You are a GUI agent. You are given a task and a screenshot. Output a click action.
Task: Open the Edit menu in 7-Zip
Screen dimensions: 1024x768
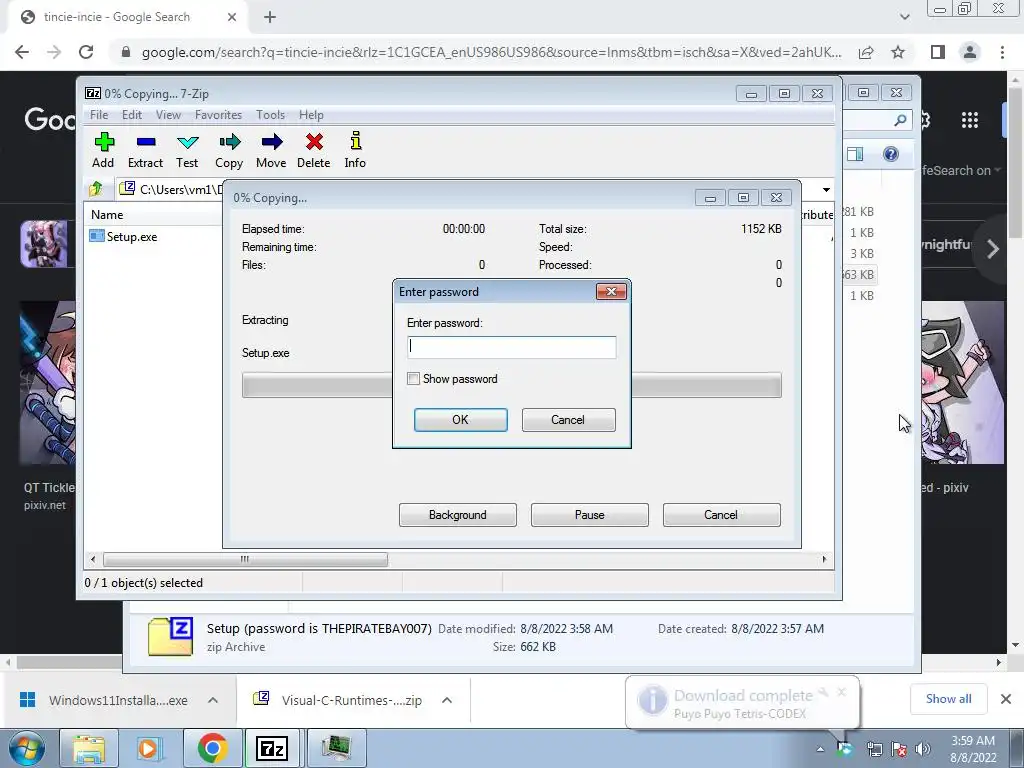pyautogui.click(x=132, y=115)
